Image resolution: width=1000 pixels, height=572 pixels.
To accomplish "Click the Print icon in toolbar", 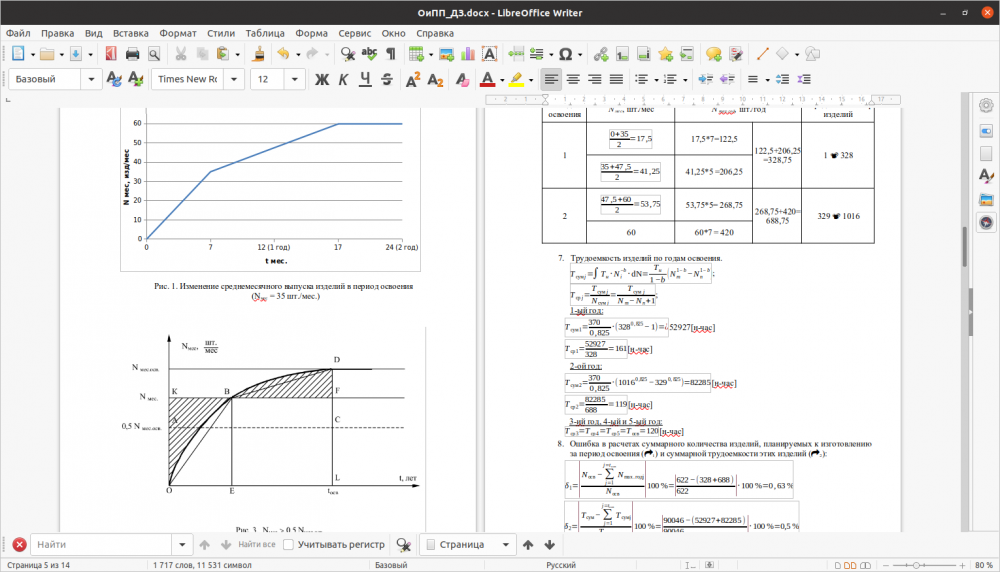I will click(x=132, y=54).
